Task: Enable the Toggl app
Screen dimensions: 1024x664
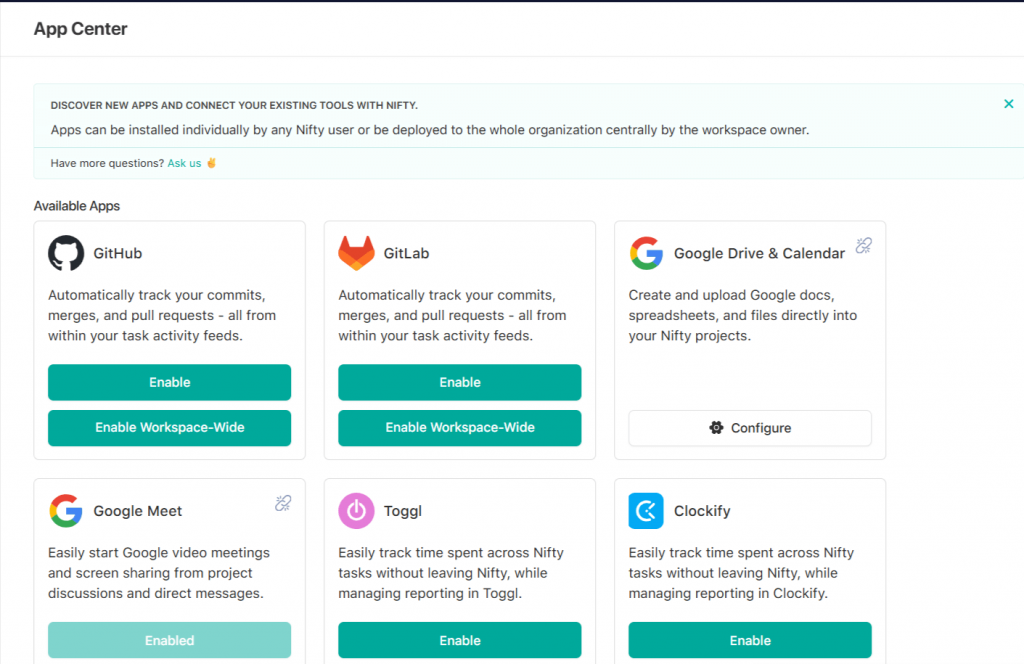Action: pos(460,640)
